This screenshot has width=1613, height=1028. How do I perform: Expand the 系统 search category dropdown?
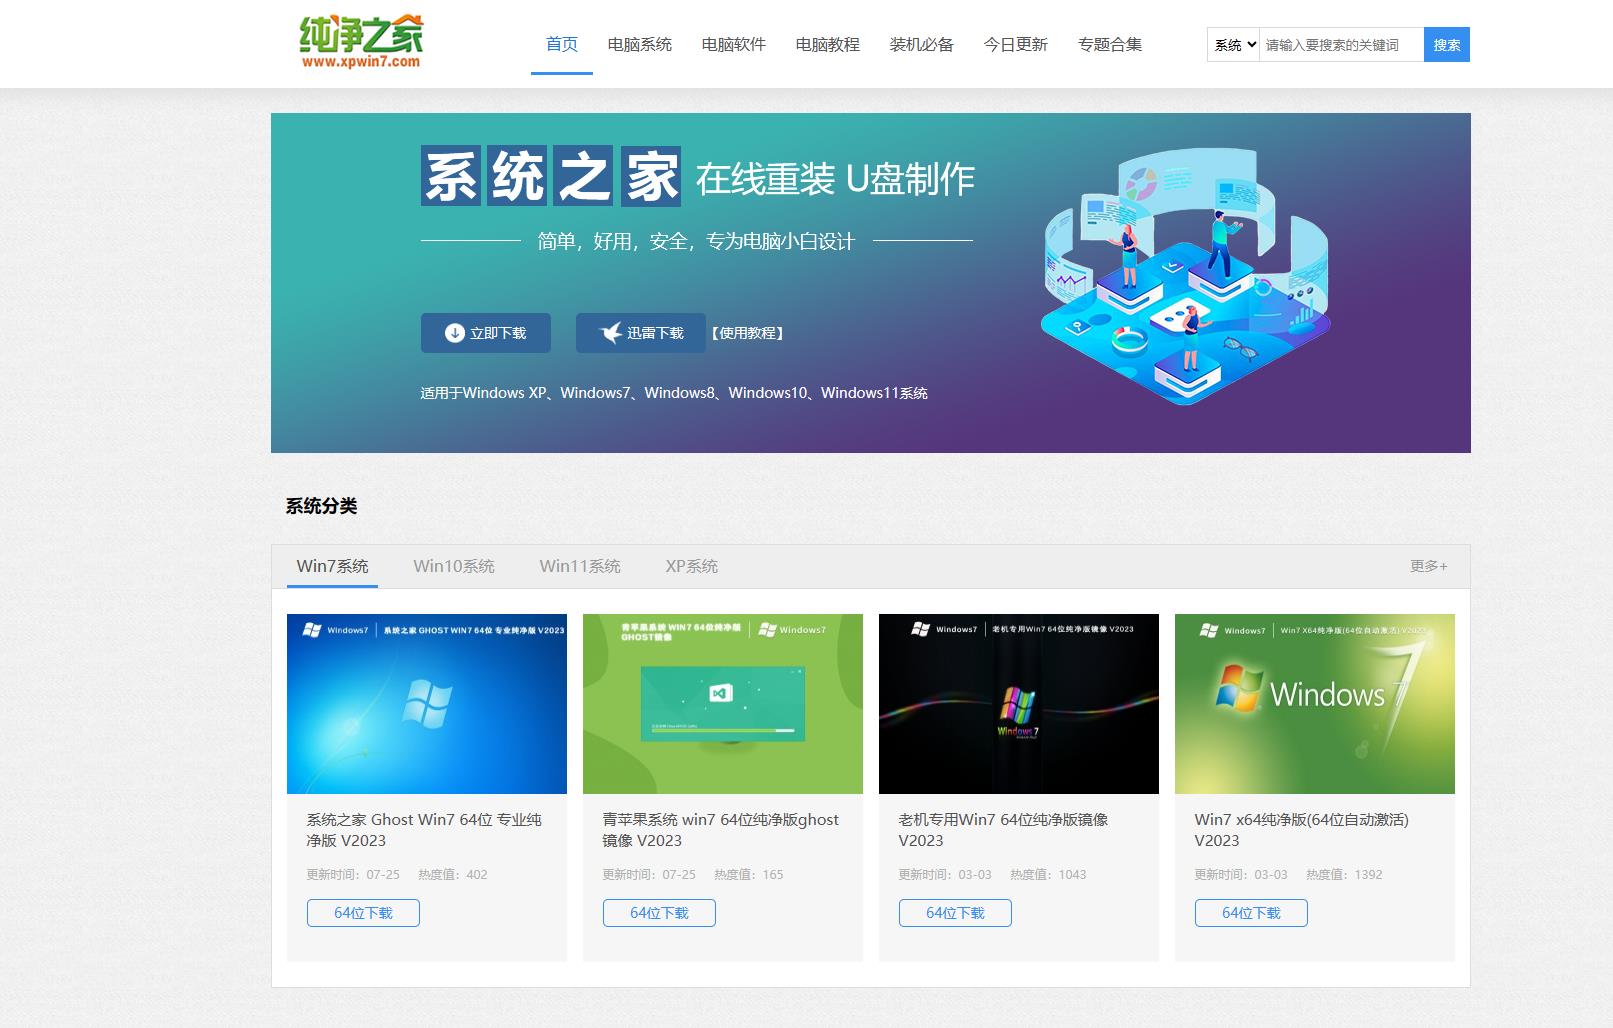coord(1233,45)
